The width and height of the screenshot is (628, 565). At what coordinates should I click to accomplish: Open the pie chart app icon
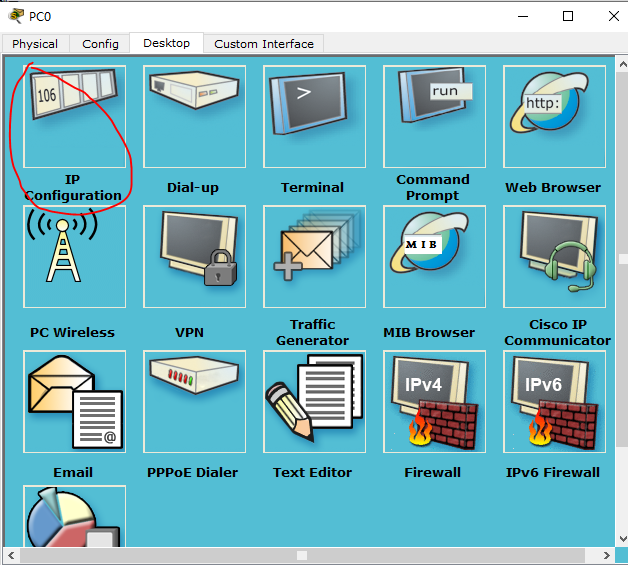(74, 516)
